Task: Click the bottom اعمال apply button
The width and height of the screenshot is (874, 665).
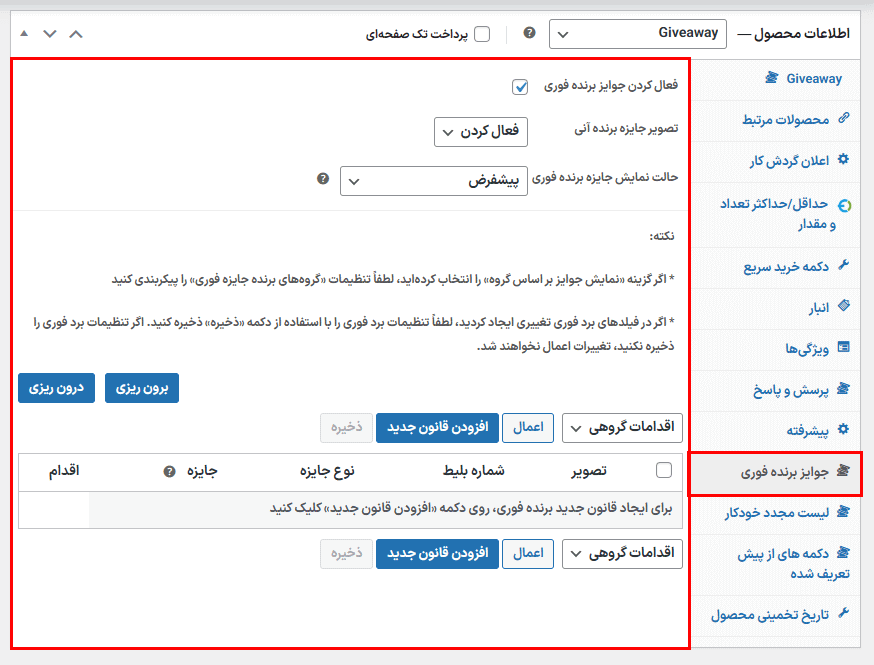Action: pos(526,553)
